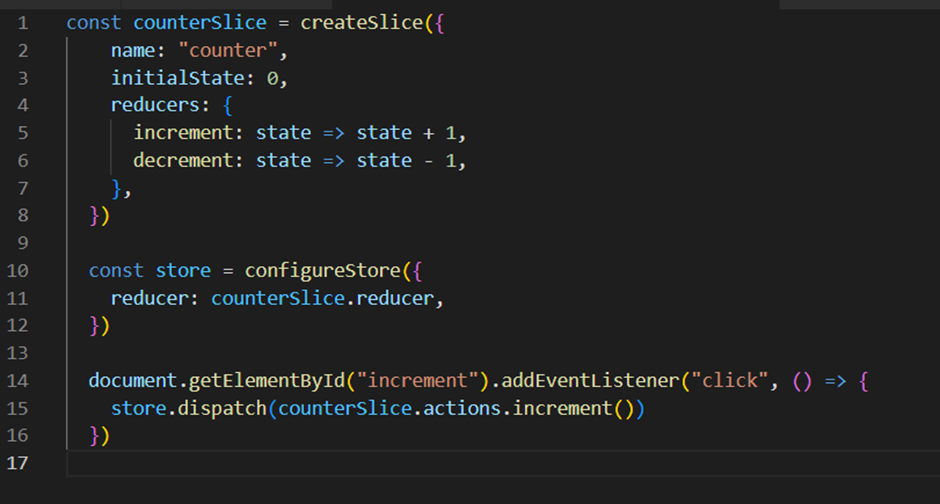
Task: Click line number 14 in the gutter
Action: 17,381
